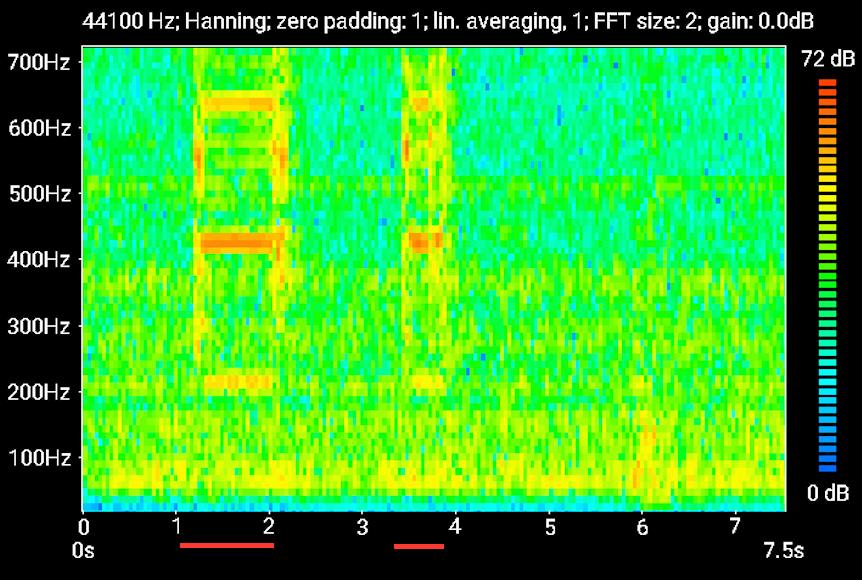Click the 5 tick on time axis

pyautogui.click(x=550, y=527)
